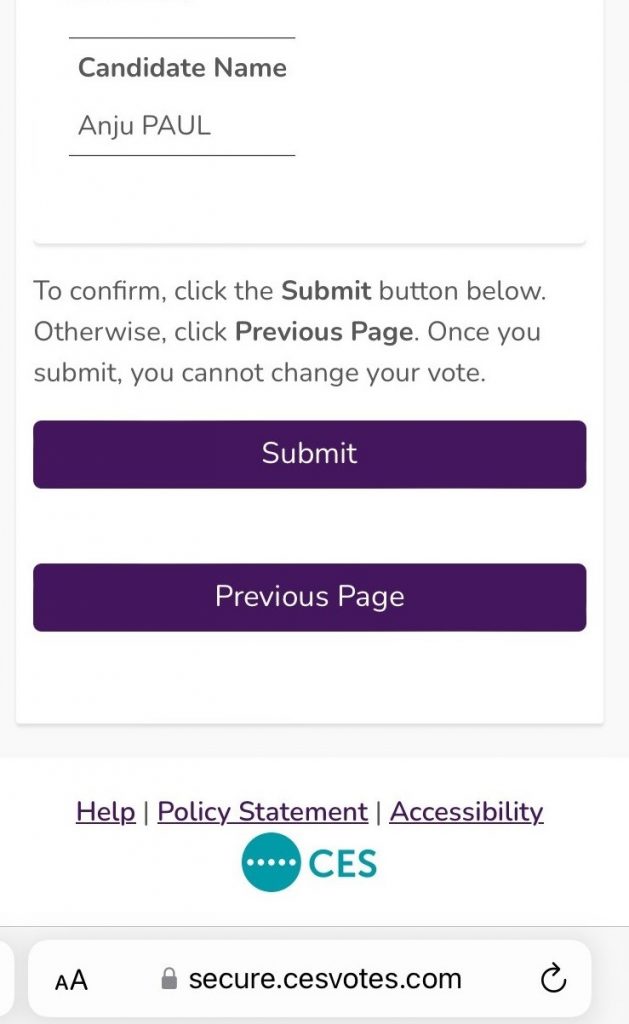This screenshot has height=1024, width=629.
Task: Open the Help link
Action: point(105,811)
